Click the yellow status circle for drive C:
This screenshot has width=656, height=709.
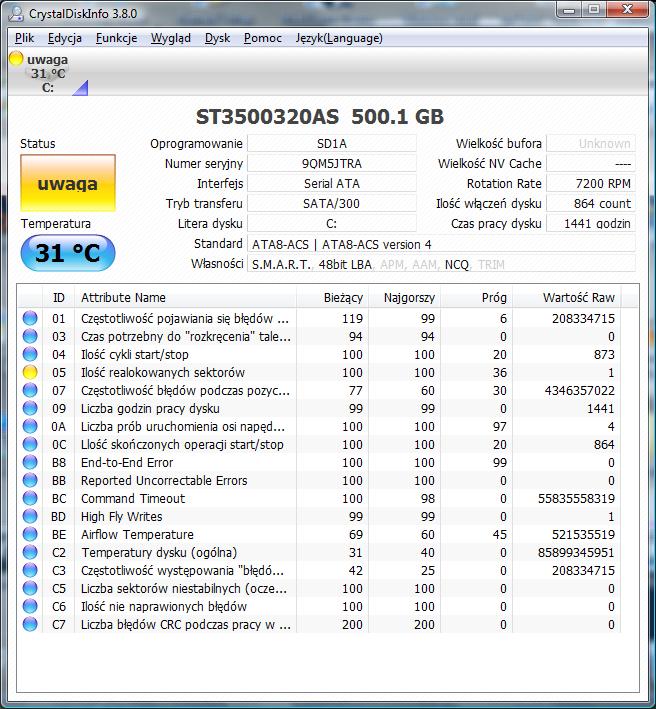(x=16, y=59)
